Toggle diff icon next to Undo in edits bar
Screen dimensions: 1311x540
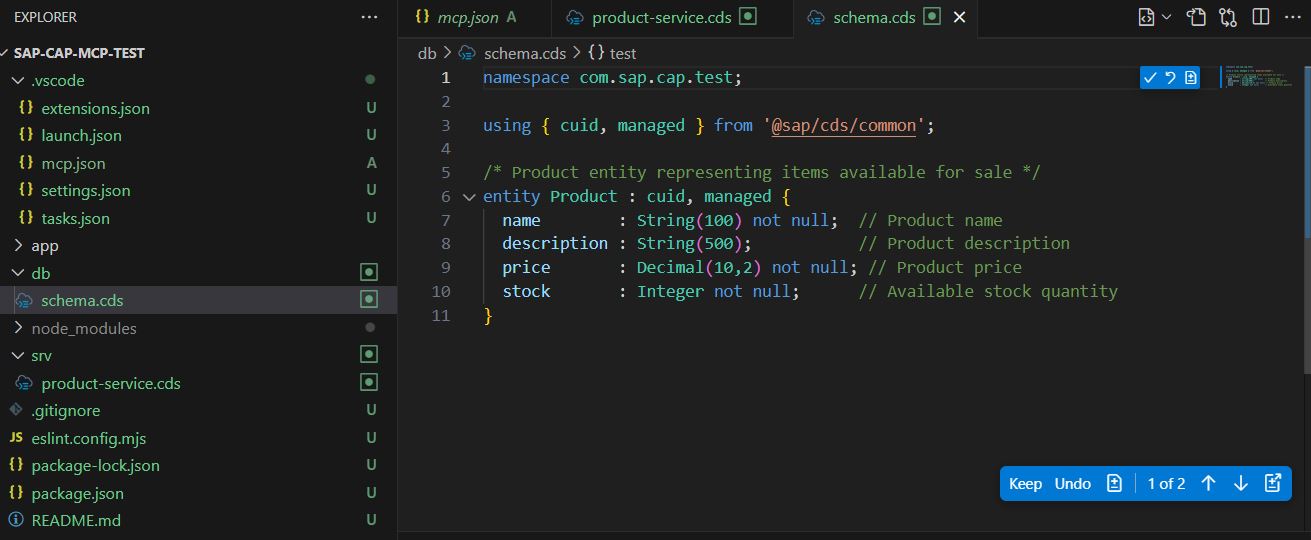coord(1114,484)
